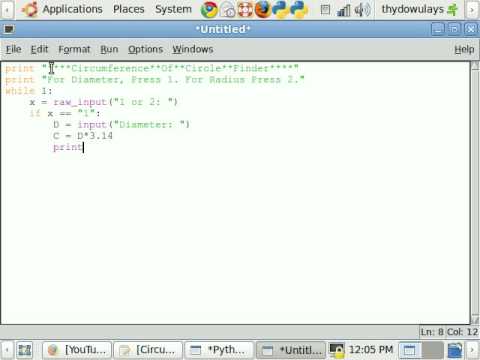This screenshot has height=360, width=480.
Task: Place the cursor on the 'while 1:' line
Action: pos(29,91)
